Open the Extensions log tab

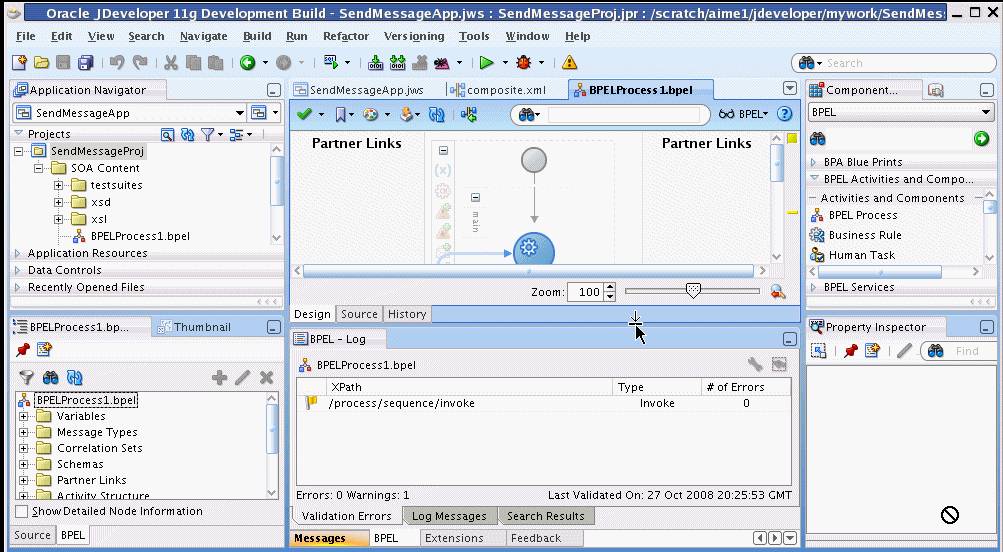[x=454, y=539]
